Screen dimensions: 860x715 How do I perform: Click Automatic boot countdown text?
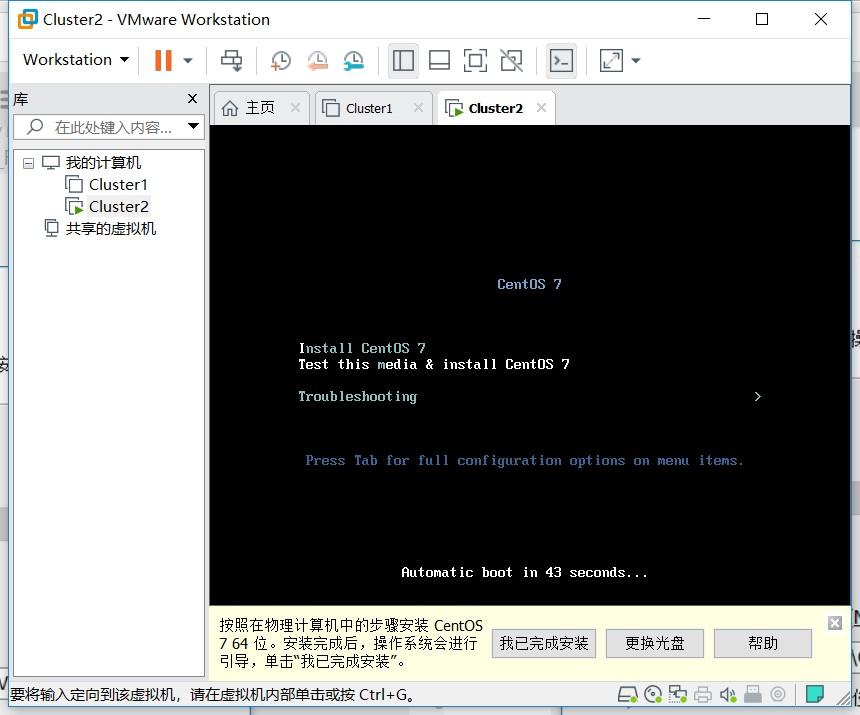click(x=524, y=572)
